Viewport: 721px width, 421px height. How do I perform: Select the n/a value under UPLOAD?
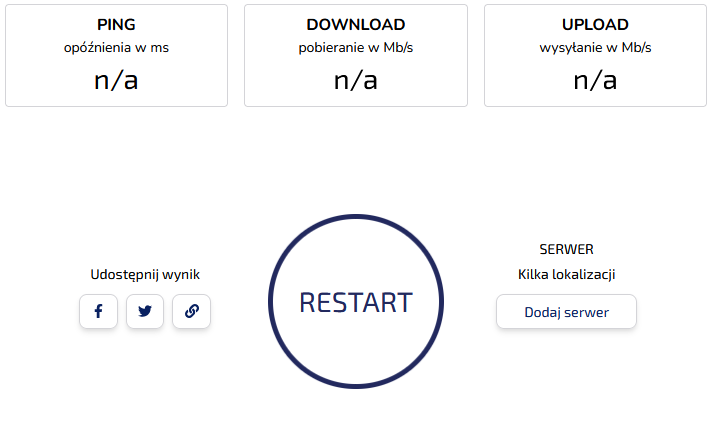click(x=595, y=80)
